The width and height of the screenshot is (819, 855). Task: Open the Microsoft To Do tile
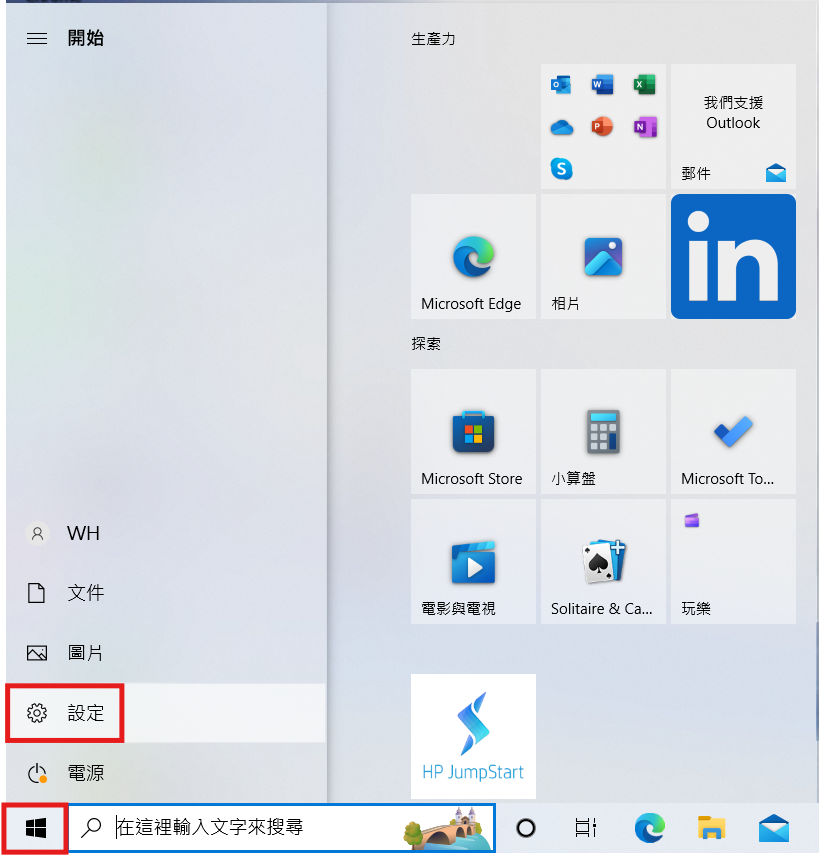733,431
